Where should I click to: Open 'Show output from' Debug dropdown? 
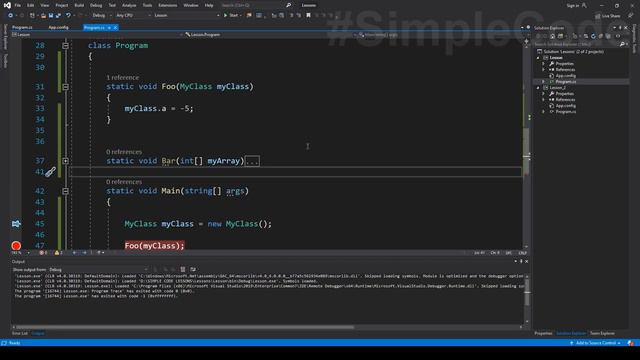[x=98, y=270]
